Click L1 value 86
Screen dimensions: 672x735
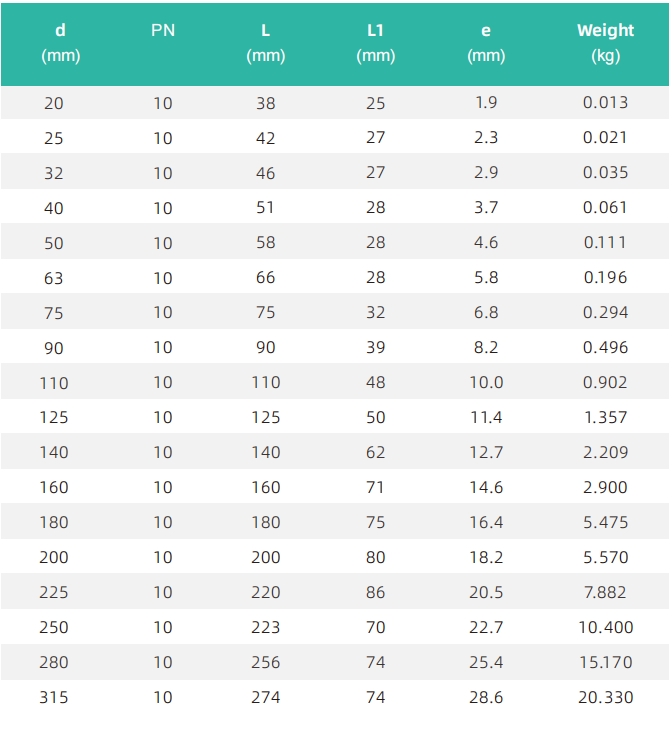pos(375,592)
